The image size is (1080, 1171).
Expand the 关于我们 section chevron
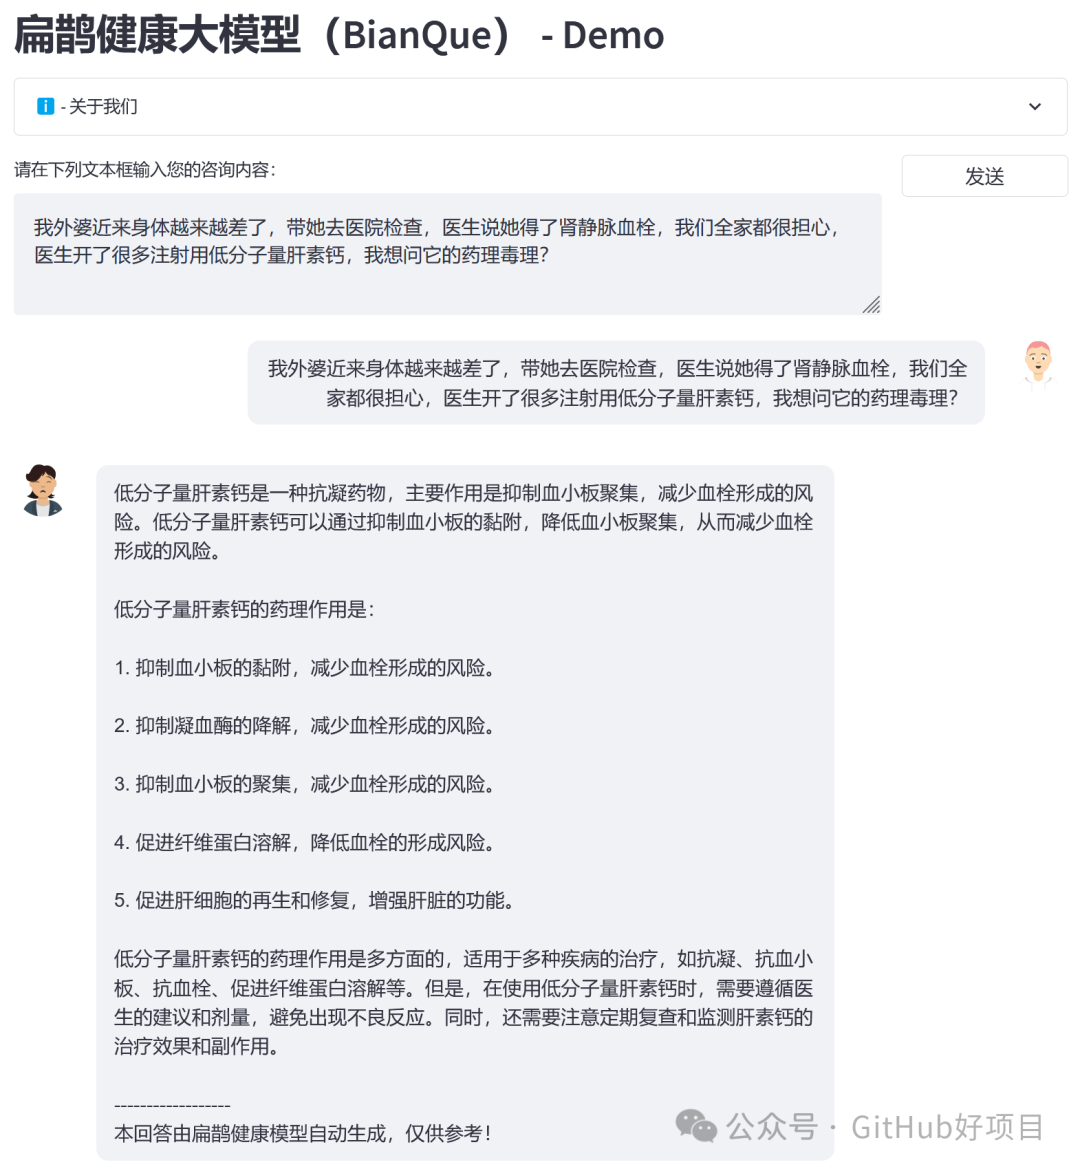(1034, 106)
